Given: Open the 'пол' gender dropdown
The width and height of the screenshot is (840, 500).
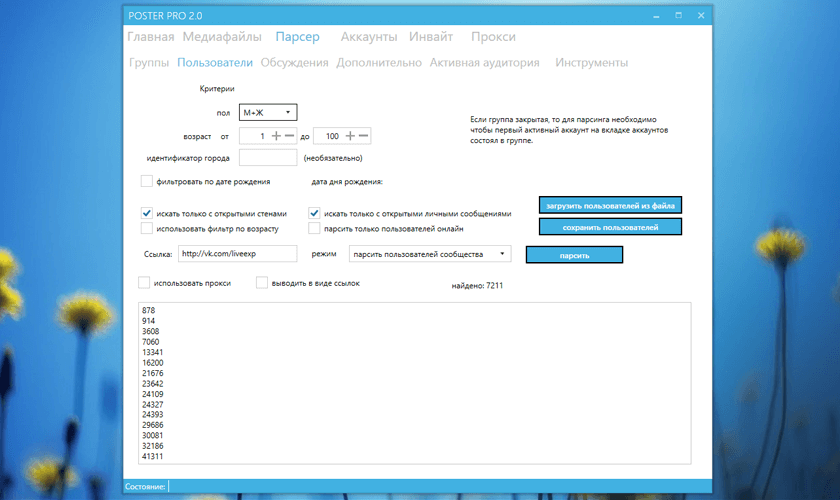Looking at the screenshot, I should tap(268, 113).
